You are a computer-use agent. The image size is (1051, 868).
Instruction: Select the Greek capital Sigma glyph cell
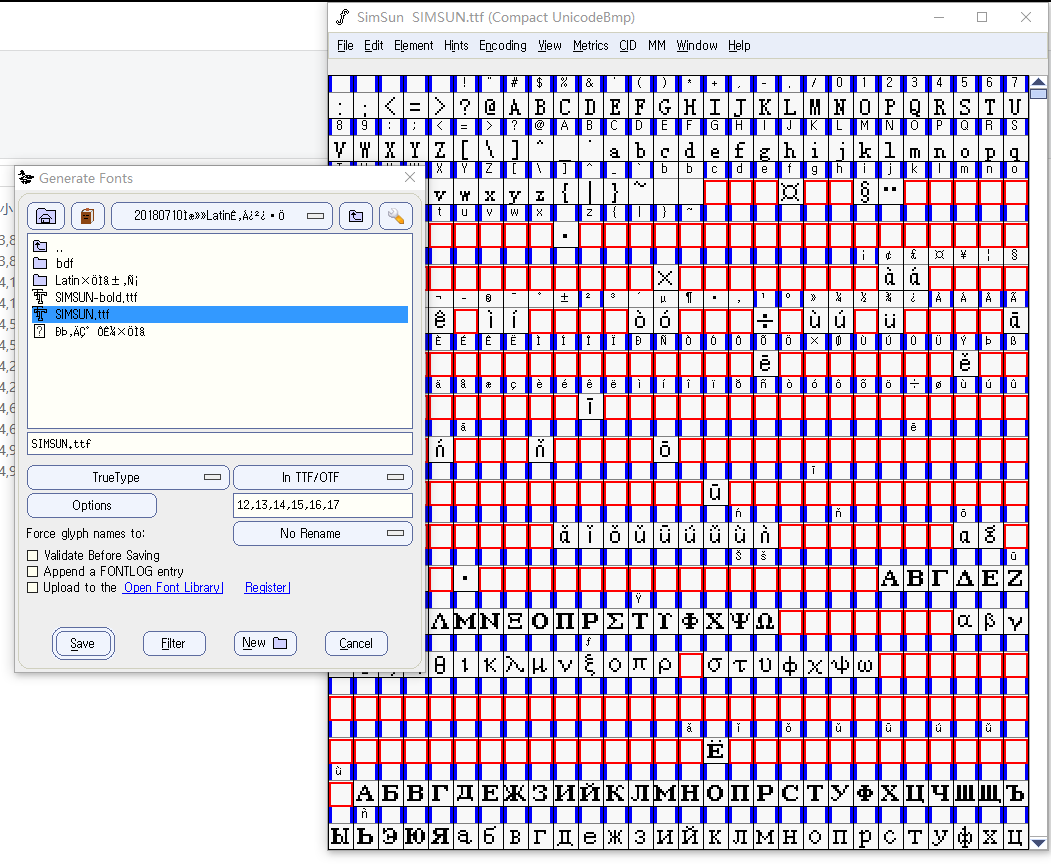(615, 621)
